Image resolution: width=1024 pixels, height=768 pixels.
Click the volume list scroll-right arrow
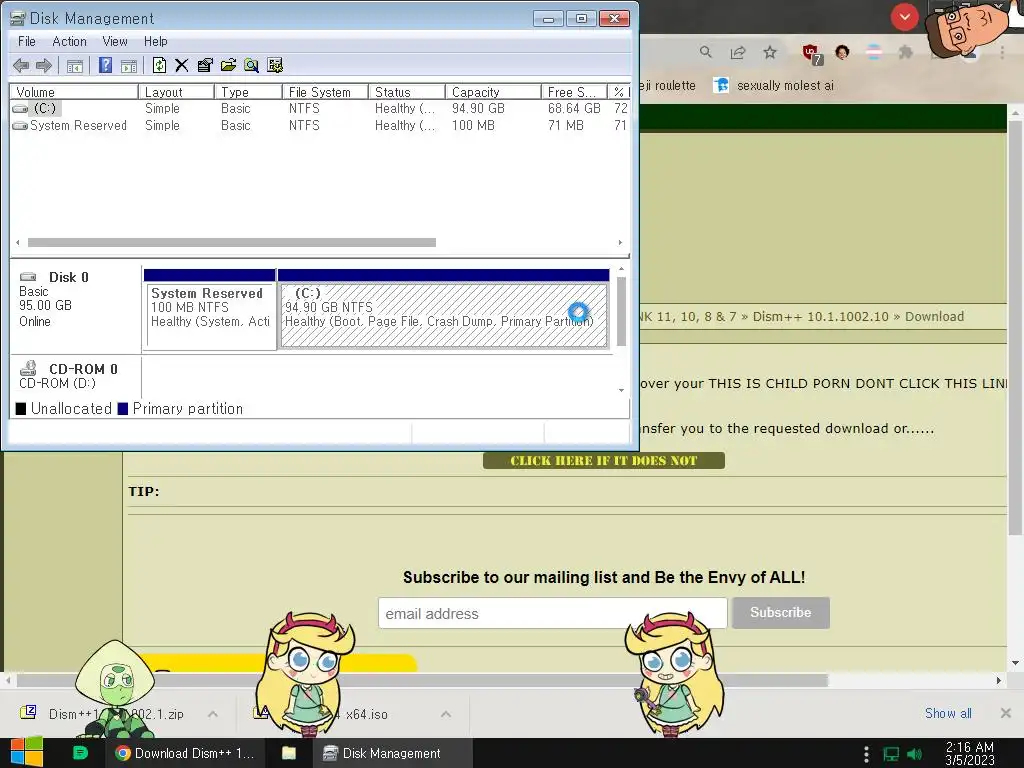[x=620, y=242]
